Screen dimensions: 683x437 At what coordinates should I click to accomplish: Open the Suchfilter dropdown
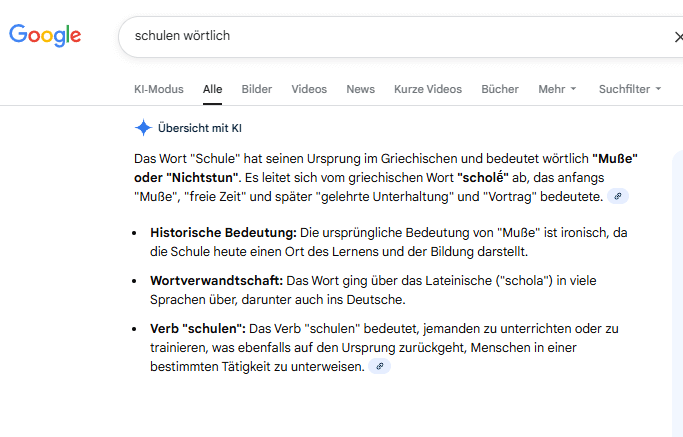pyautogui.click(x=630, y=89)
